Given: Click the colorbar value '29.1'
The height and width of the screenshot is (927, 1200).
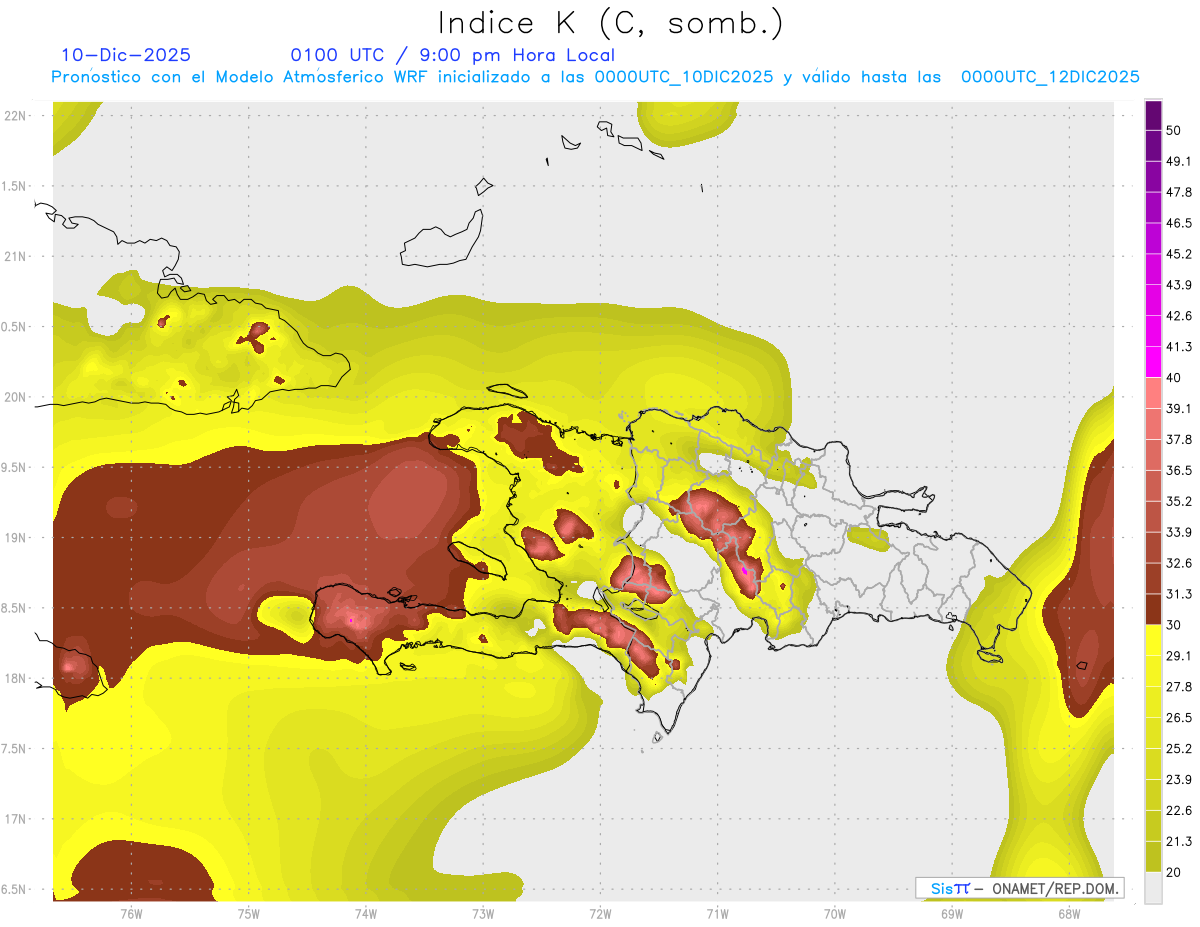Looking at the screenshot, I should point(1178,656).
